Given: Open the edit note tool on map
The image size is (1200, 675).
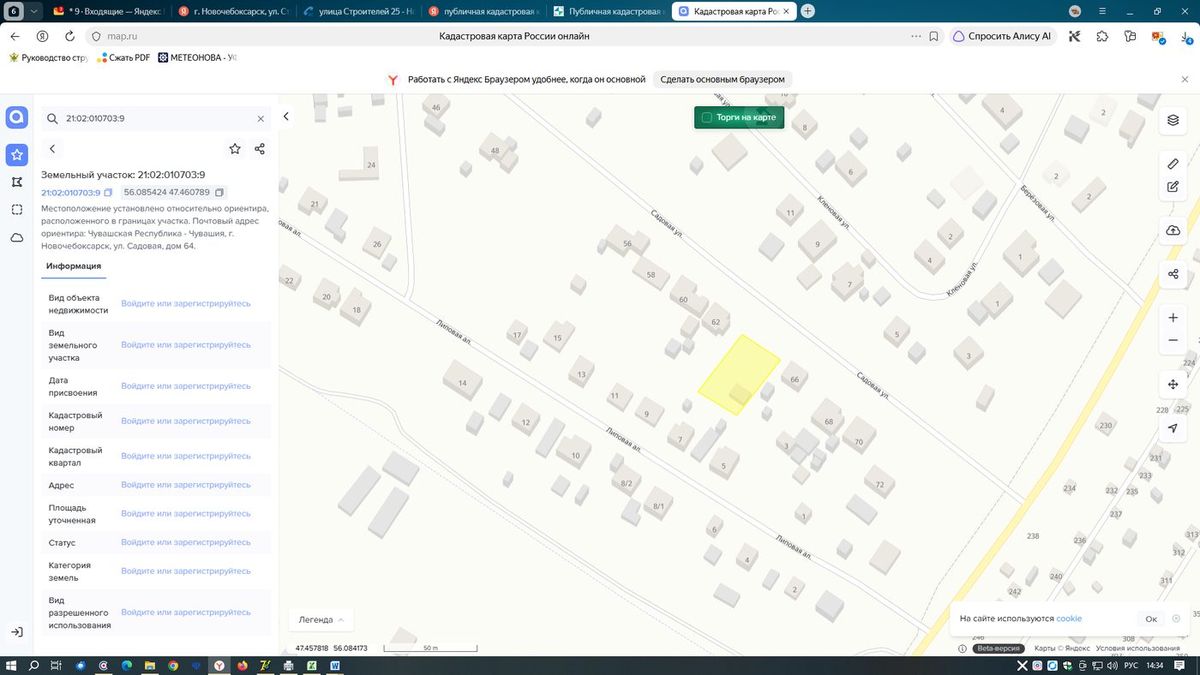Looking at the screenshot, I should pos(1173,187).
